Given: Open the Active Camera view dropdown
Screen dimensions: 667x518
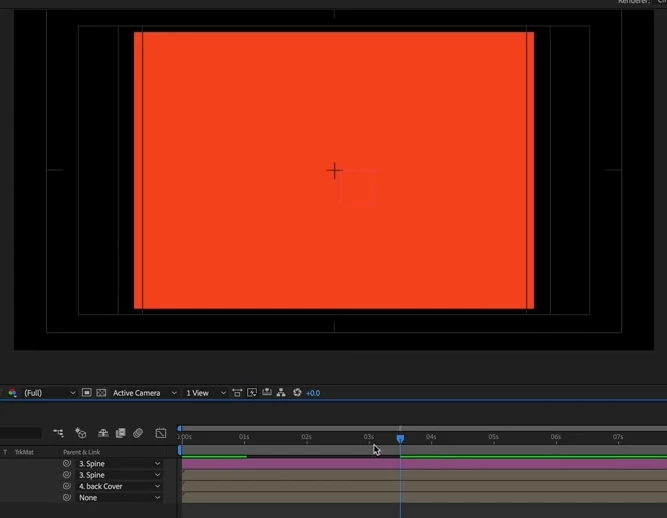Looking at the screenshot, I should 145,393.
